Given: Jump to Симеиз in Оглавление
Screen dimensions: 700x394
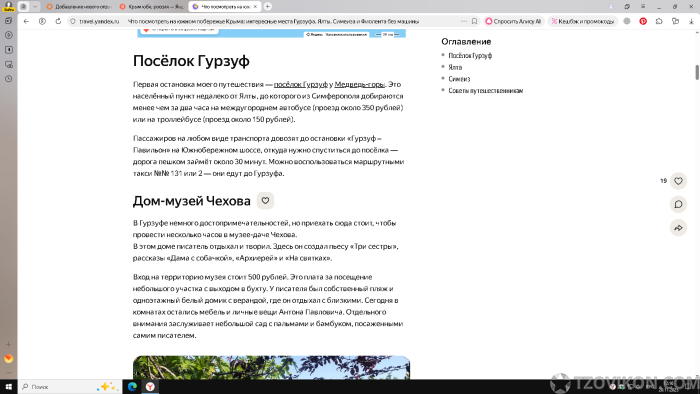Looking at the screenshot, I should 459,79.
